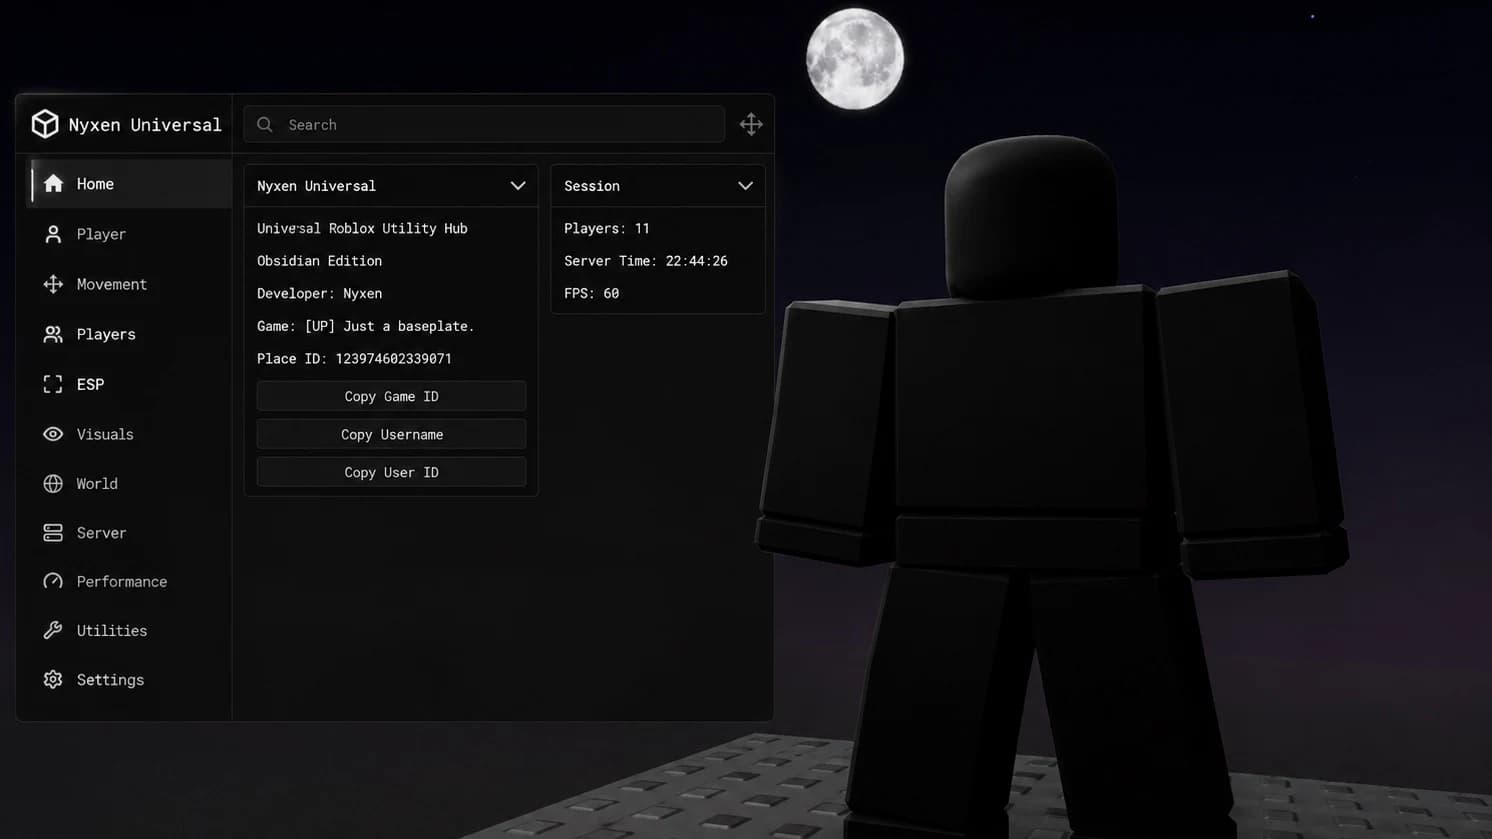Click the Players group icon
This screenshot has height=839, width=1492.
coord(53,334)
